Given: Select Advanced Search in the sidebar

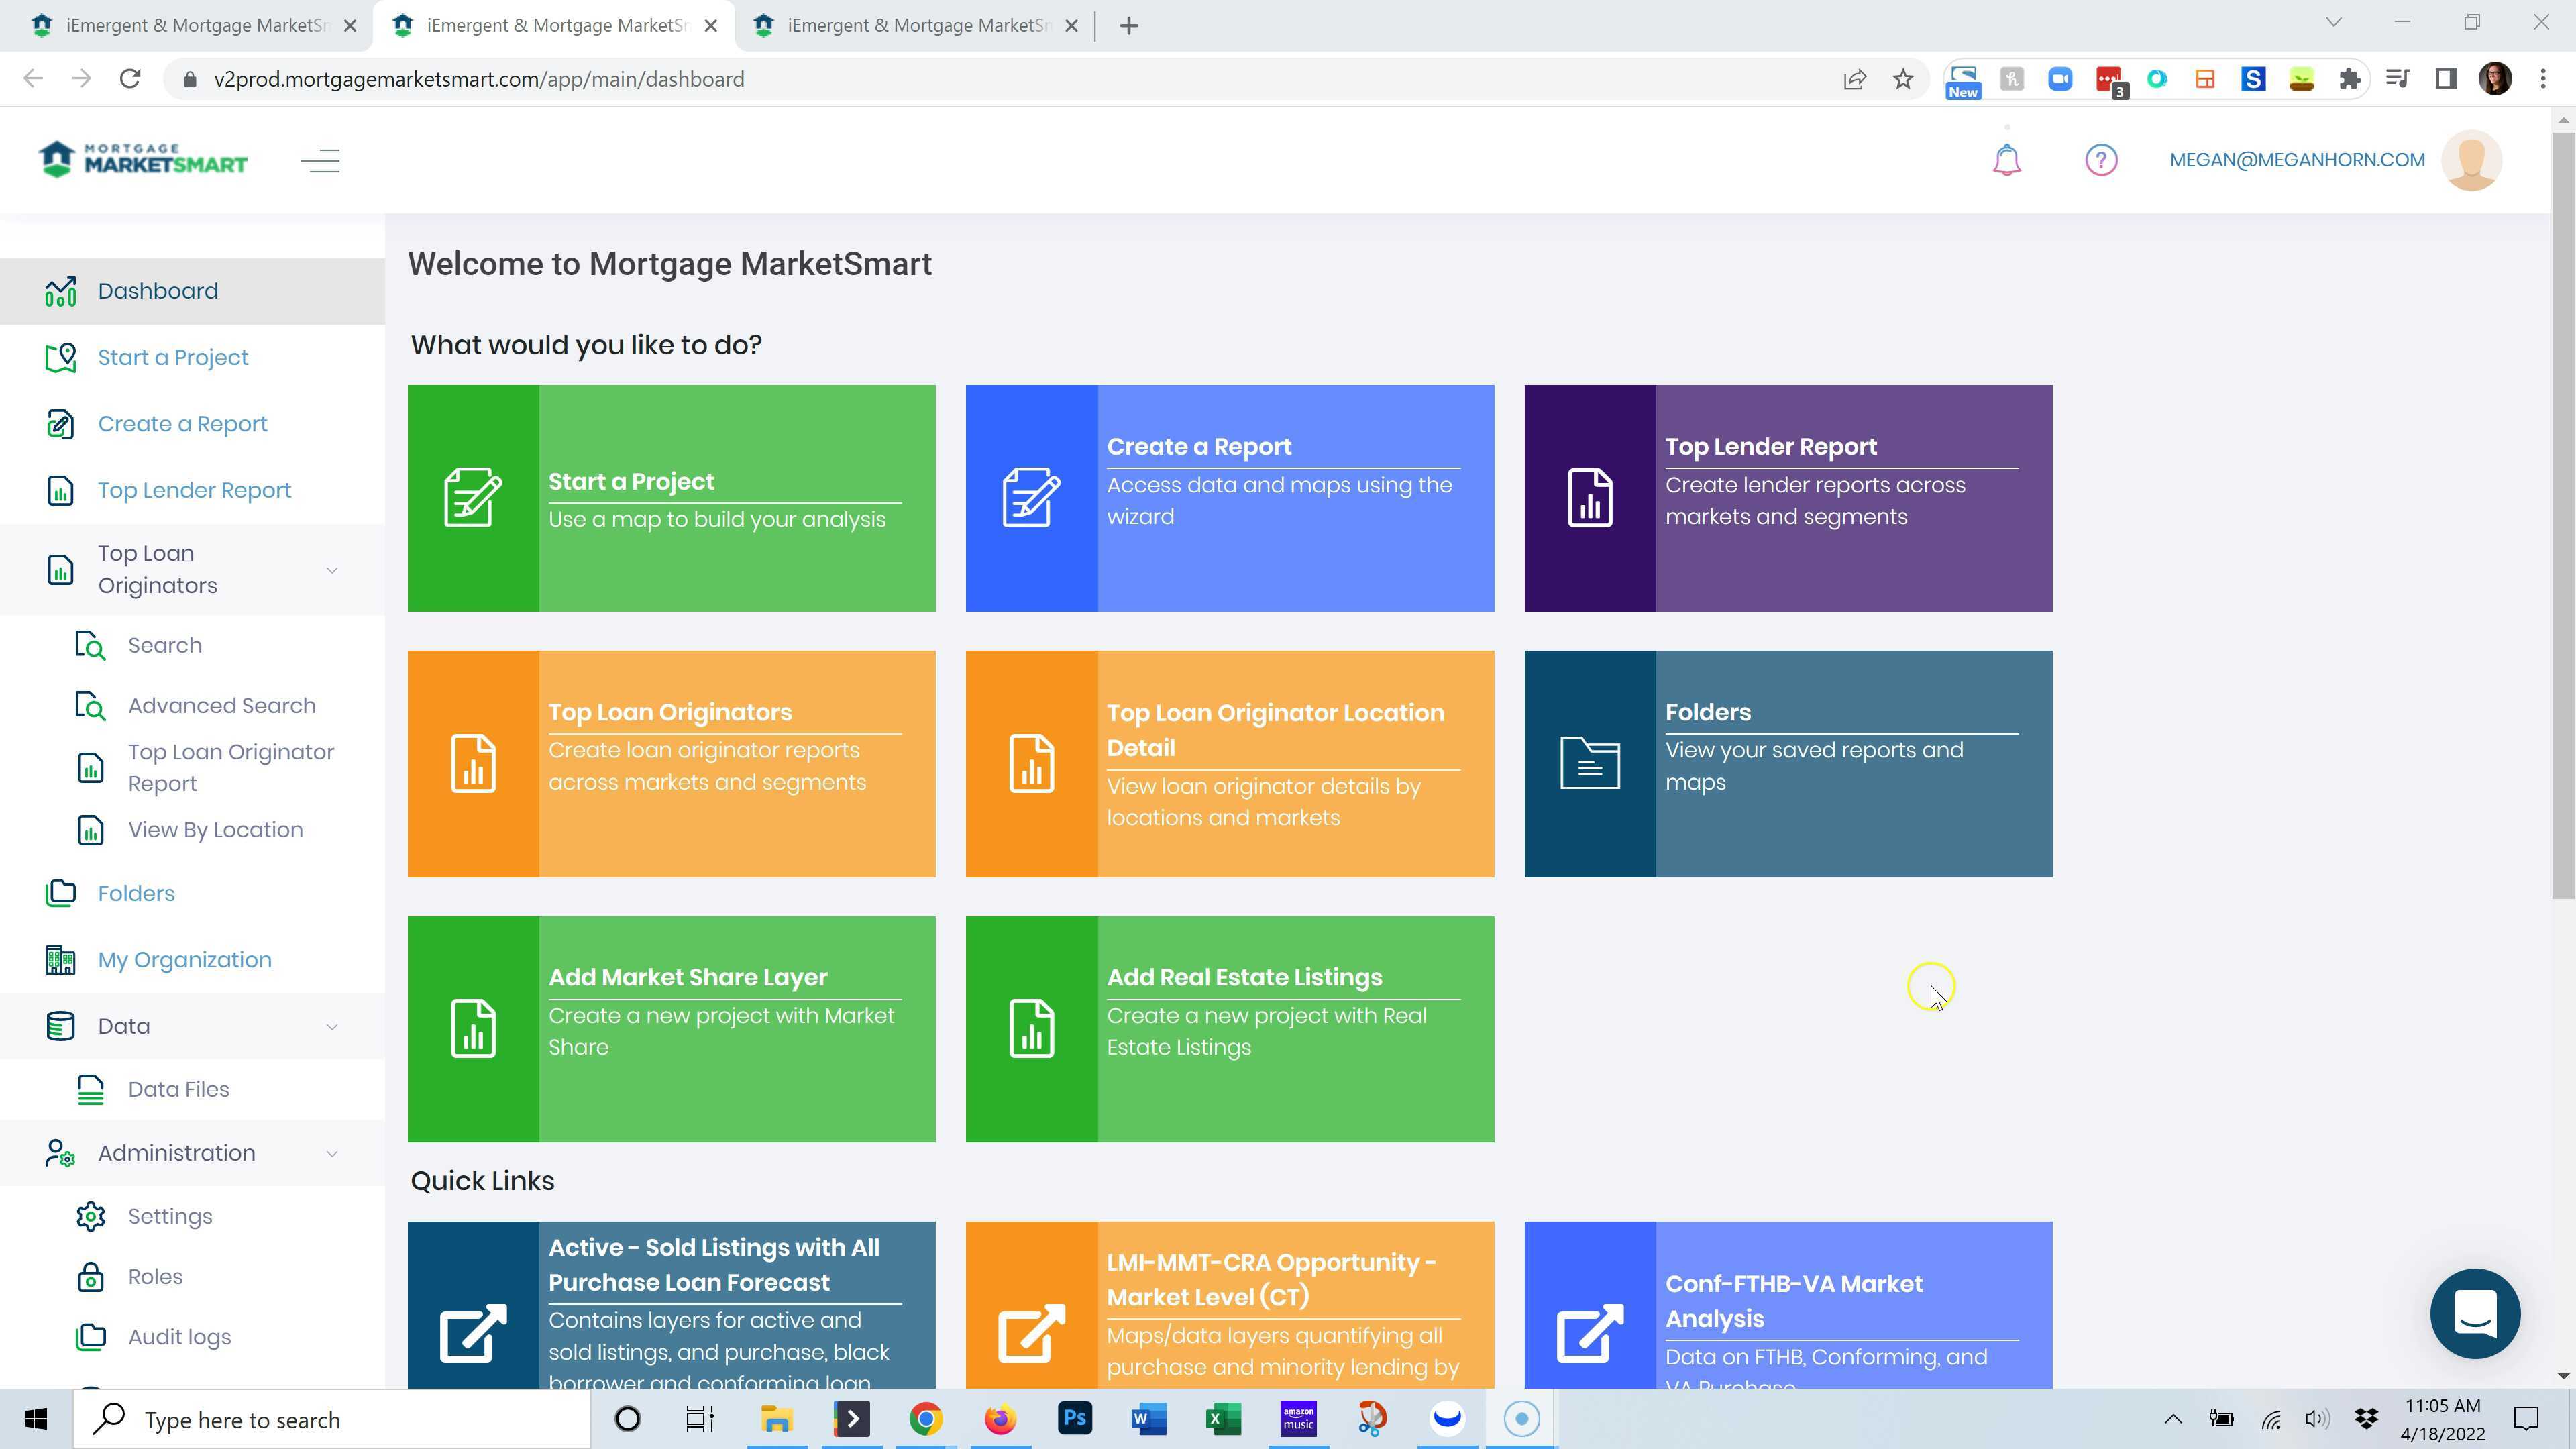Looking at the screenshot, I should pyautogui.click(x=221, y=706).
